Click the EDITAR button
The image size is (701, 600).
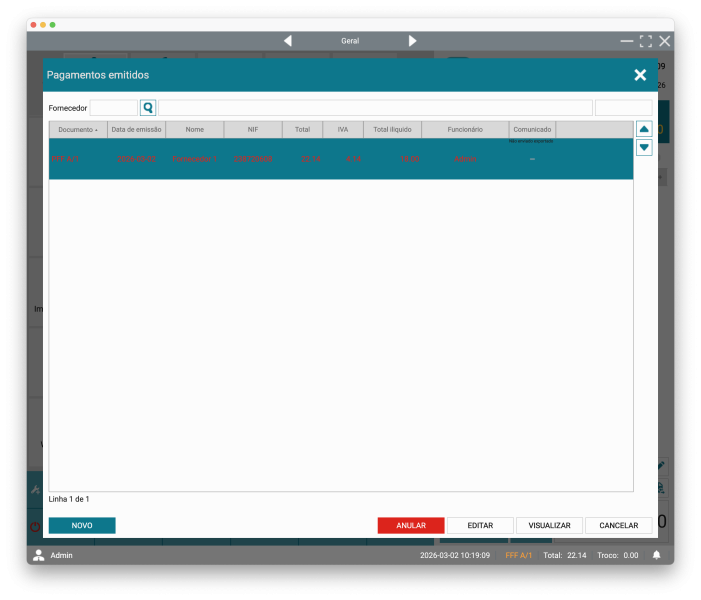pyautogui.click(x=480, y=525)
